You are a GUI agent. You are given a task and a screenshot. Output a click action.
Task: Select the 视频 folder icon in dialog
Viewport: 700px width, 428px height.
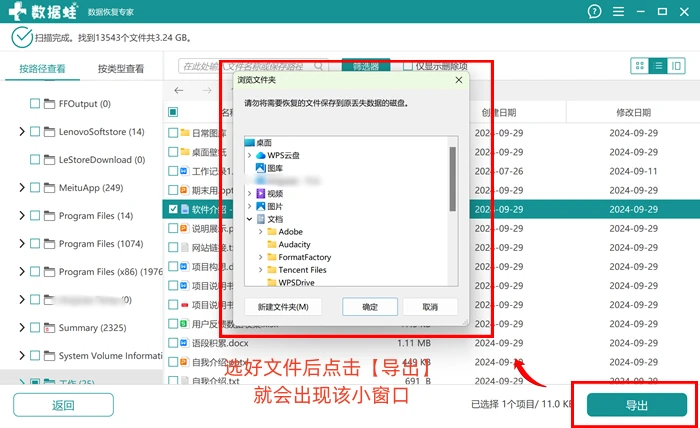[x=261, y=194]
